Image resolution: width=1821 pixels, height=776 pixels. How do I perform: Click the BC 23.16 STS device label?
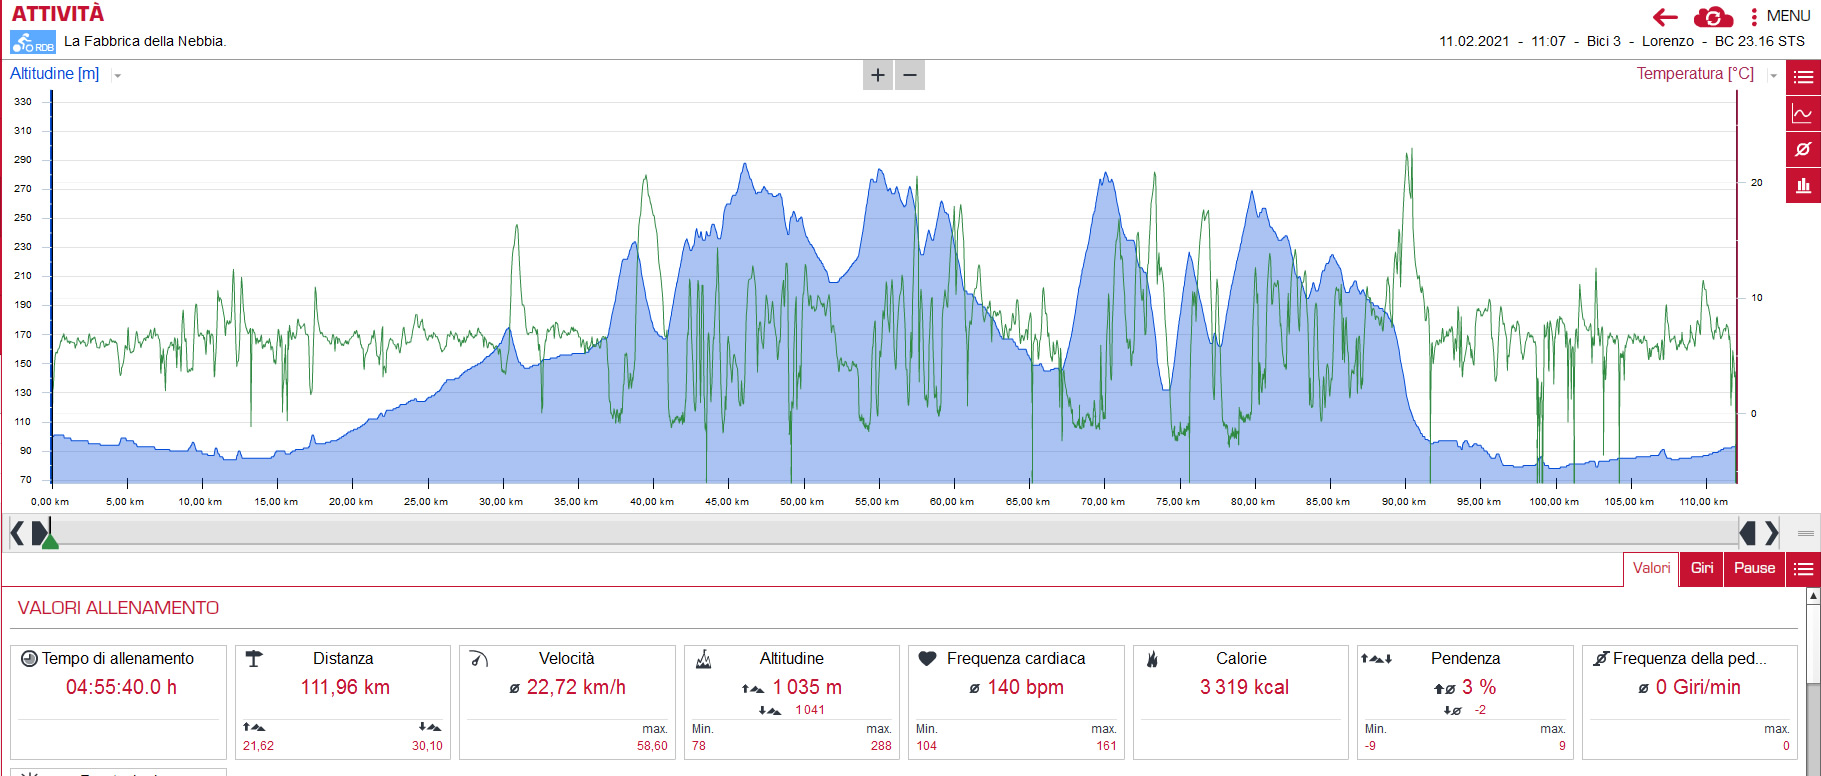point(1760,41)
